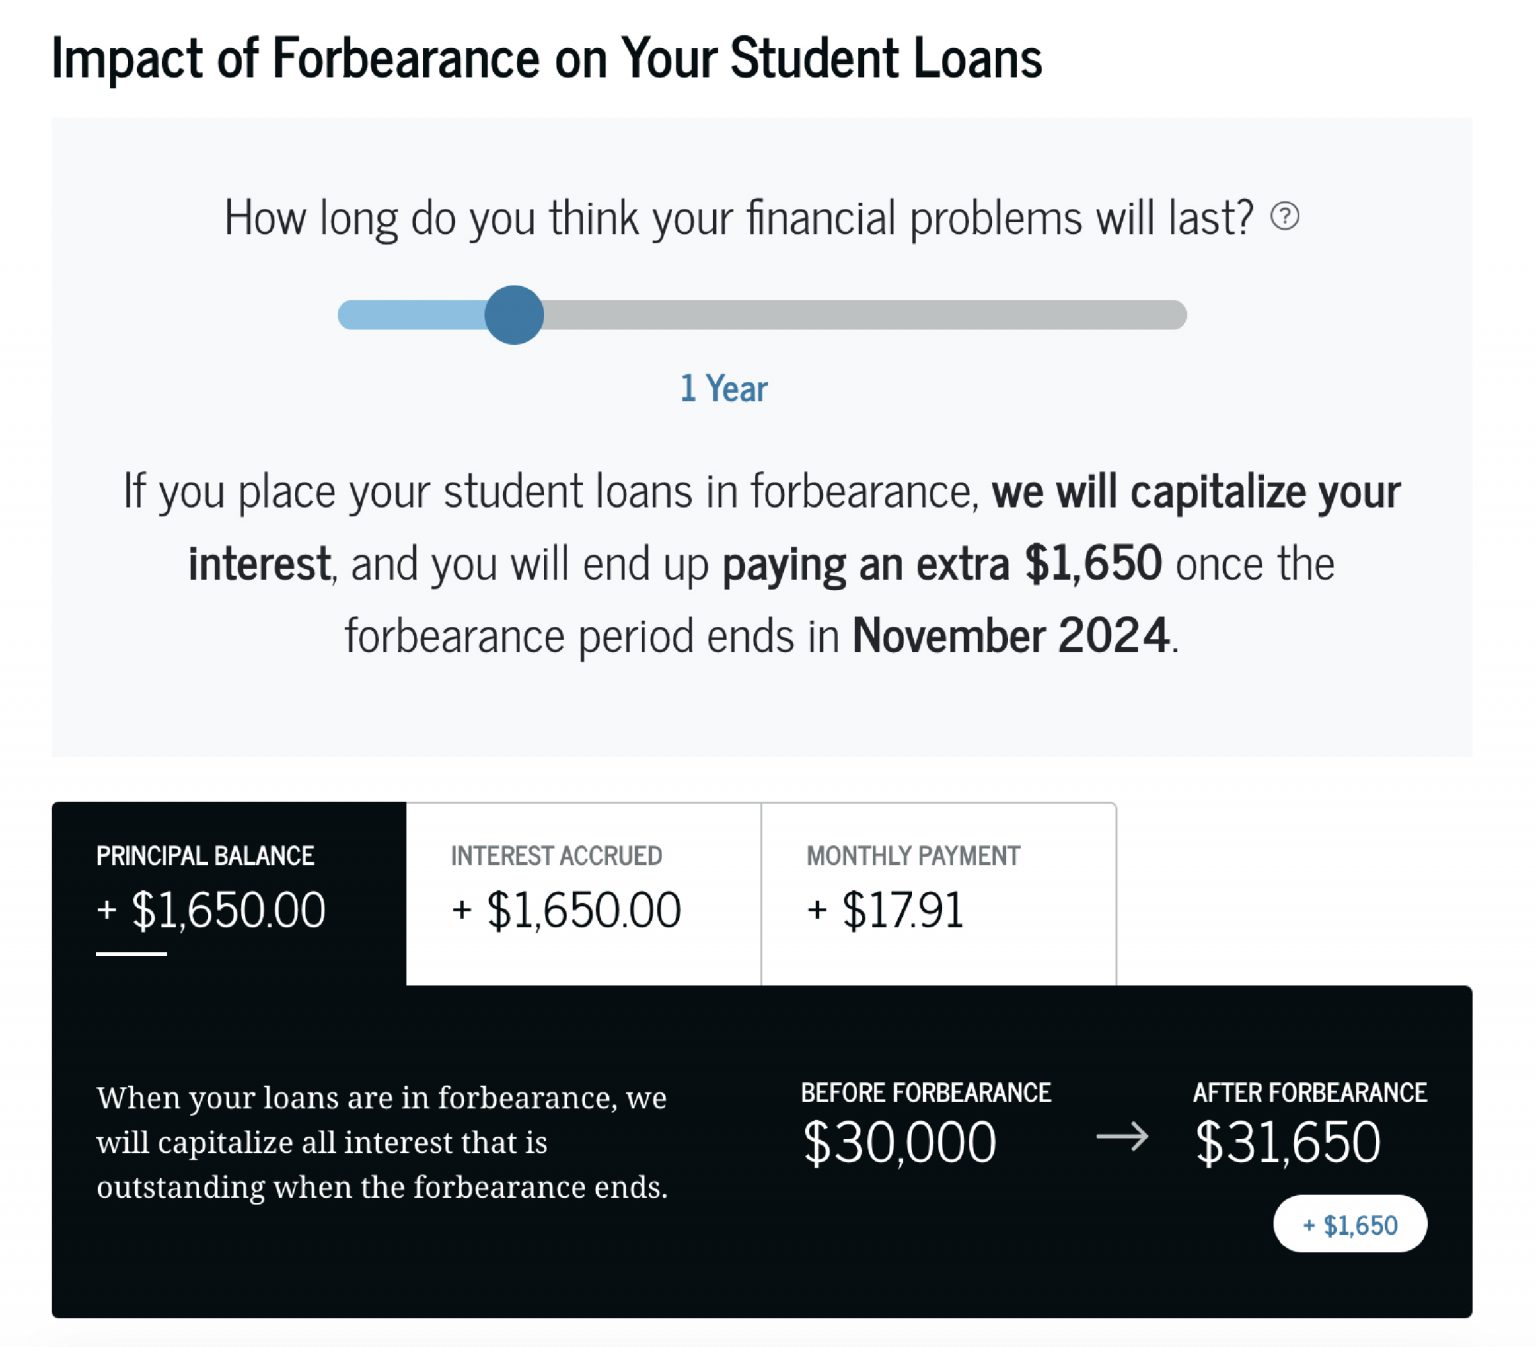Select the '1 Year' label

pos(723,389)
